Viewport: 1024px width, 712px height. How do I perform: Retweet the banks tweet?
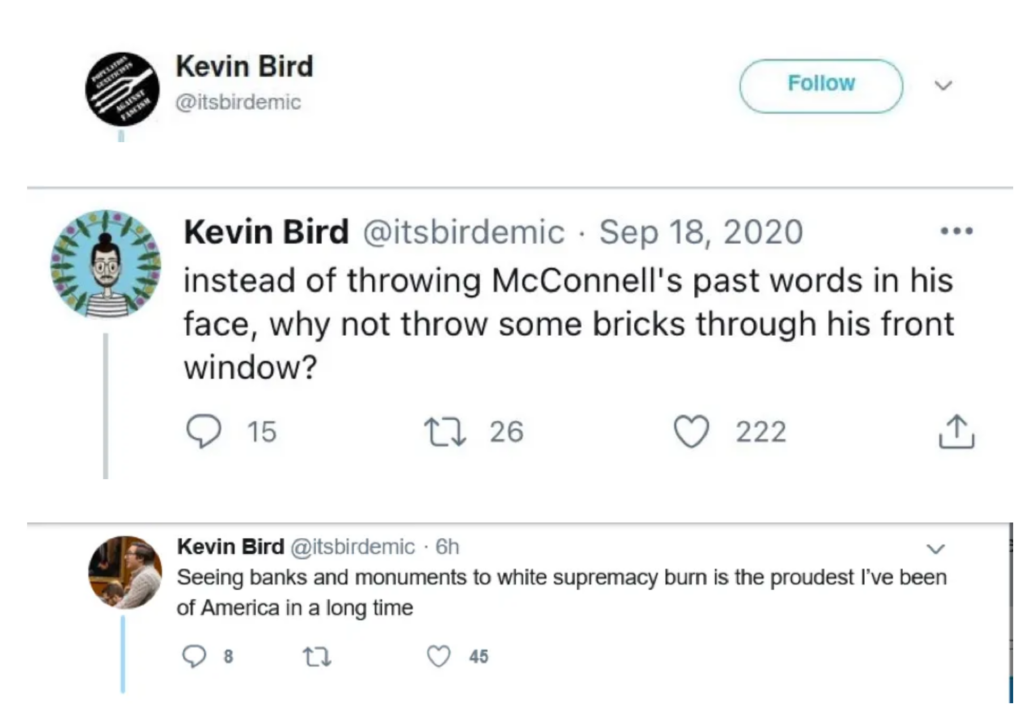pyautogui.click(x=317, y=656)
